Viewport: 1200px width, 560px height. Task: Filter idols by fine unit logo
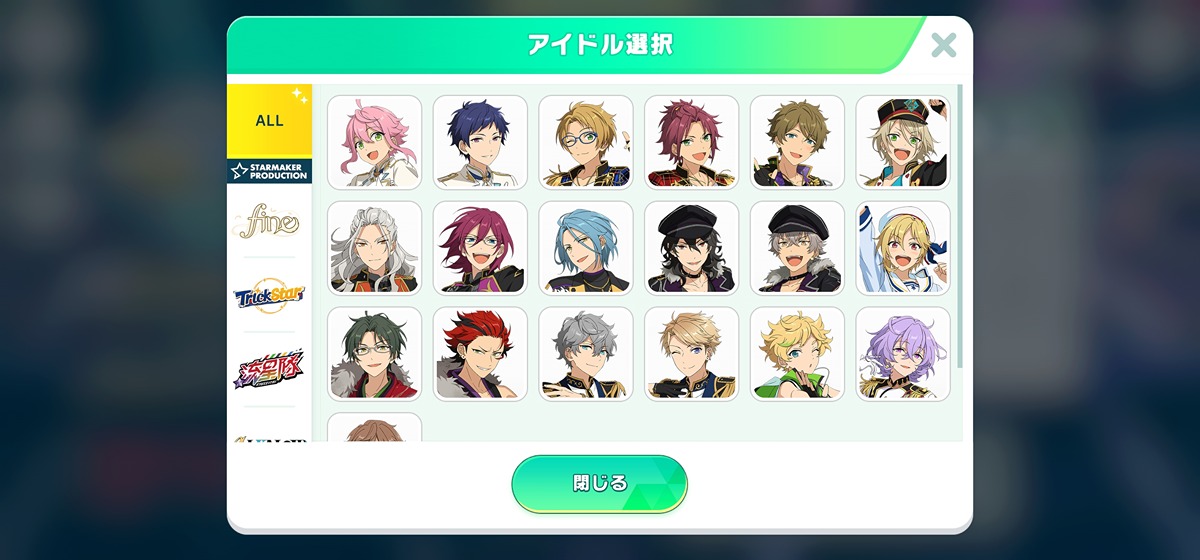pos(269,220)
